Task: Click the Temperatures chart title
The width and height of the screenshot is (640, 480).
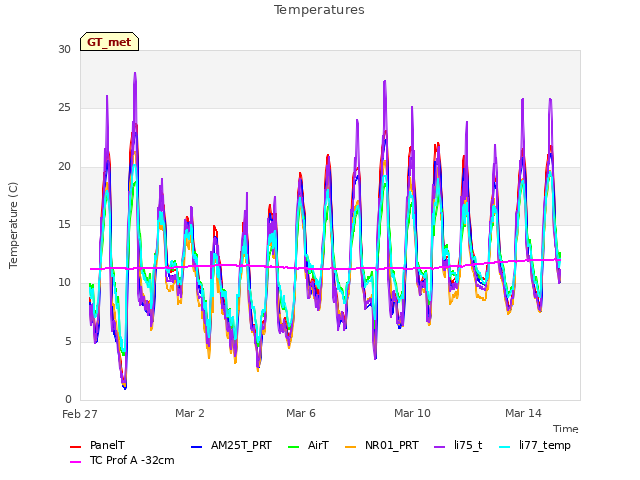Action: click(319, 10)
